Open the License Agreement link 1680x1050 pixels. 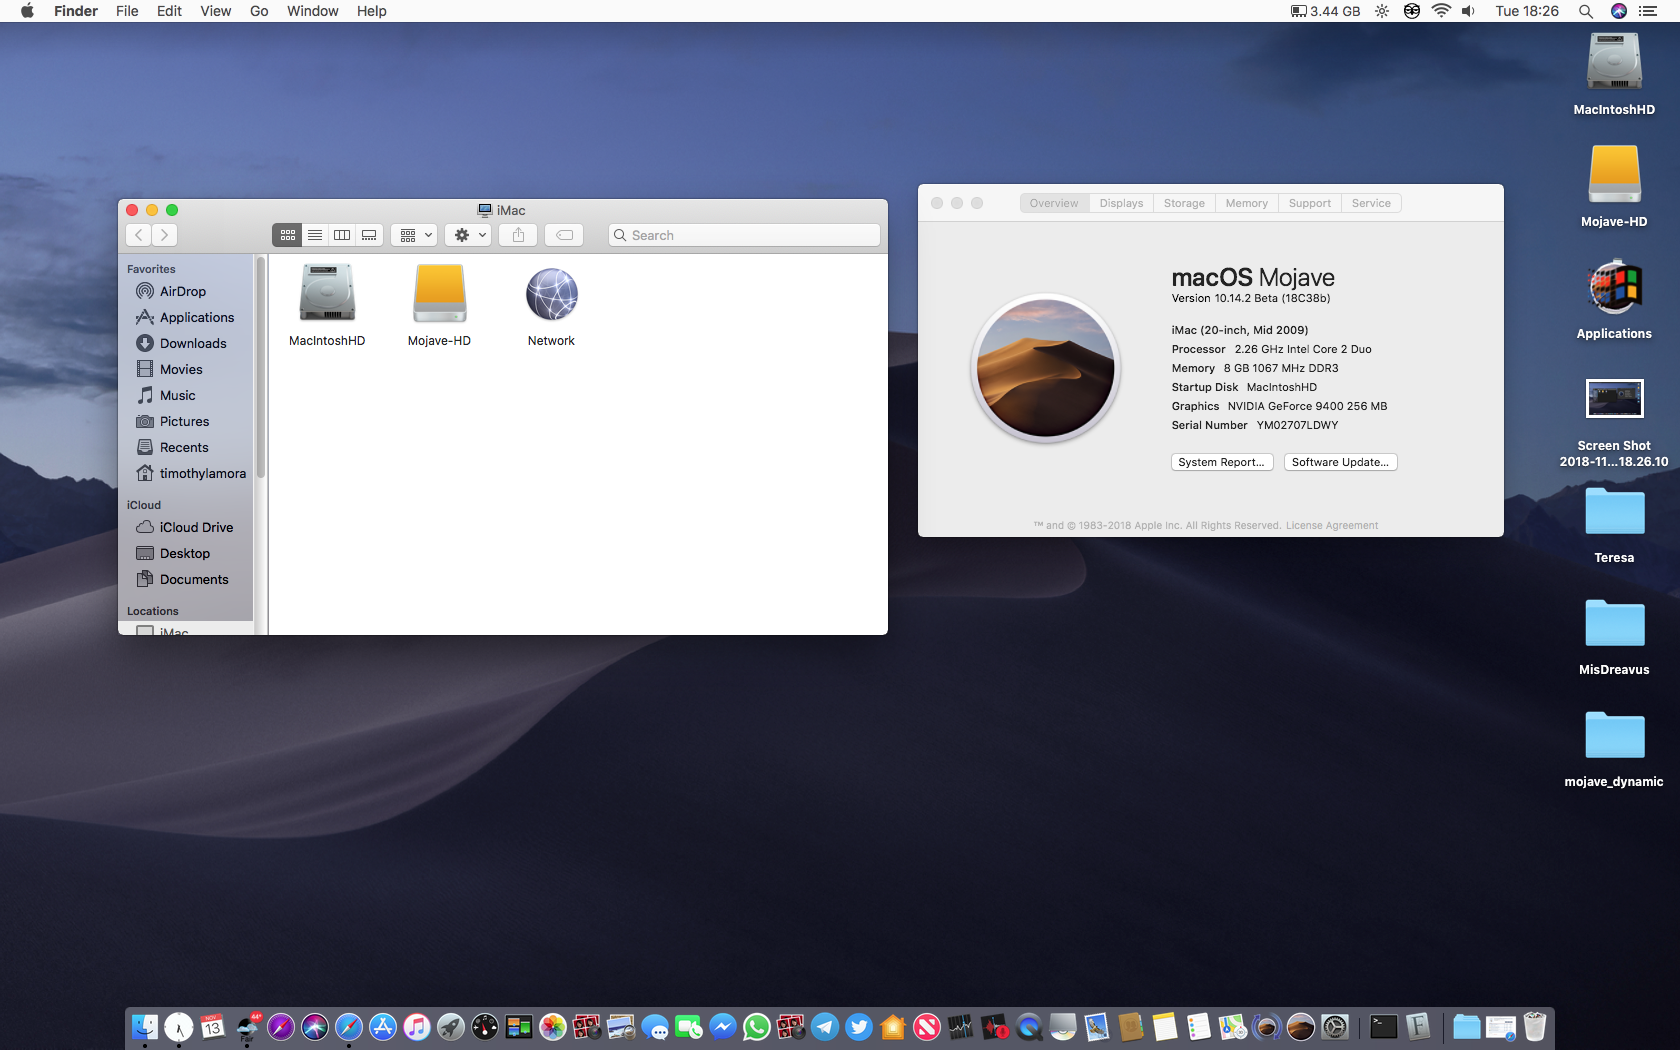[x=1331, y=525]
